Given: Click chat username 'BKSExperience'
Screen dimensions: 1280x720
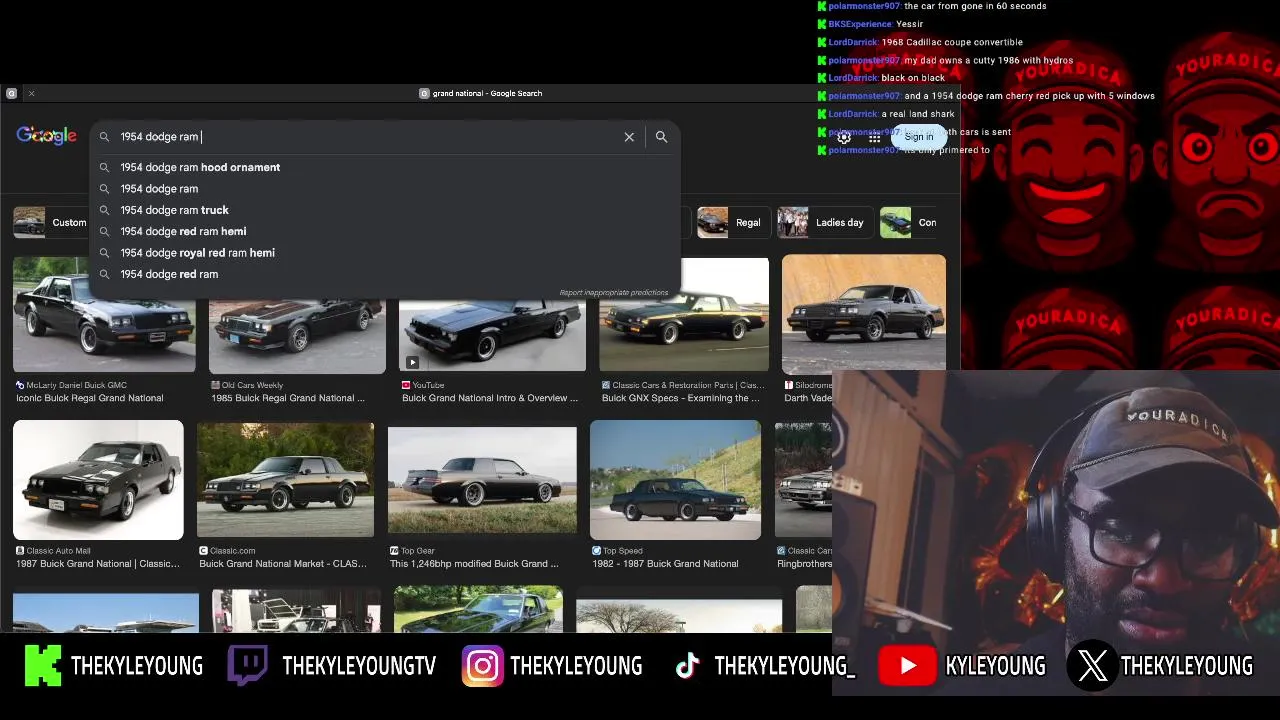Looking at the screenshot, I should click(859, 24).
